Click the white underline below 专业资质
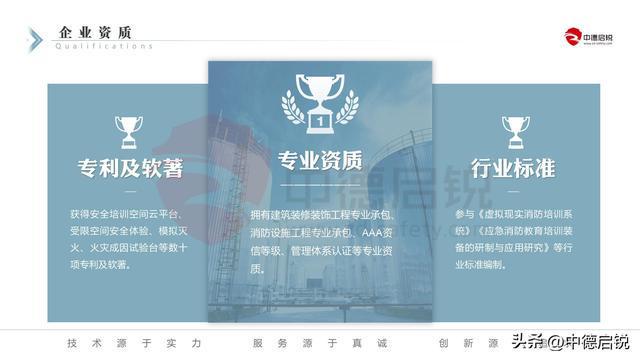 320,185
